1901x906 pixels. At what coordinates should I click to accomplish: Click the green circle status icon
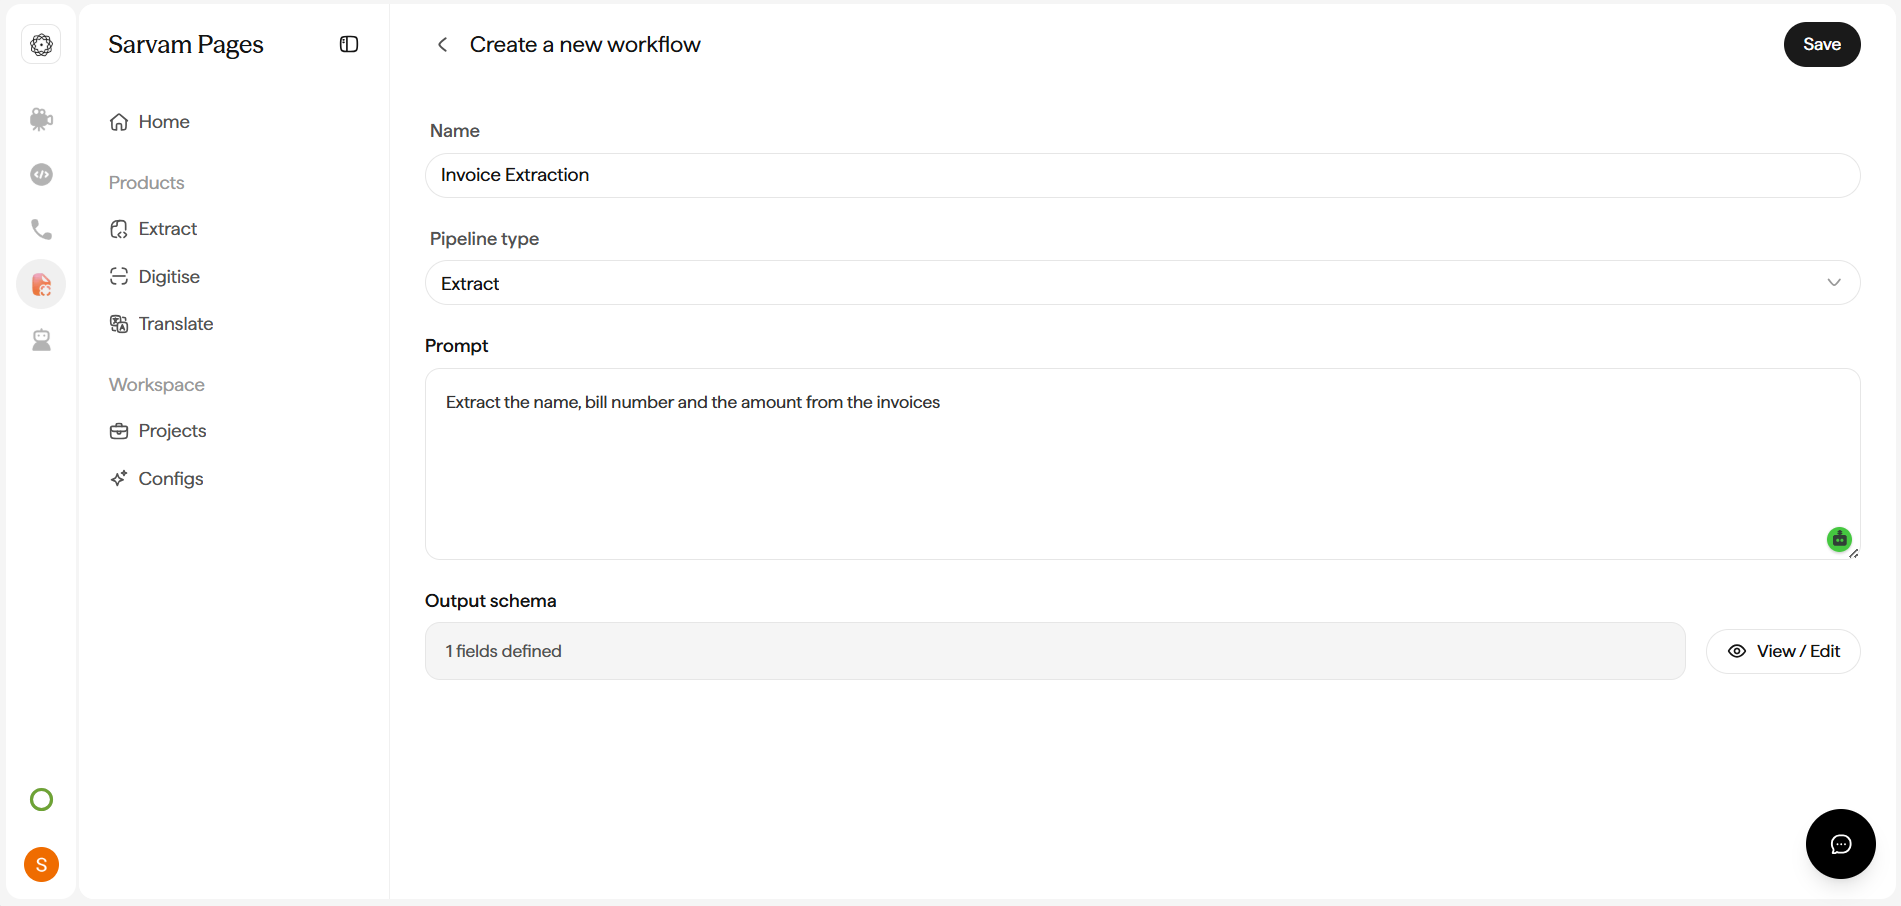click(x=41, y=799)
